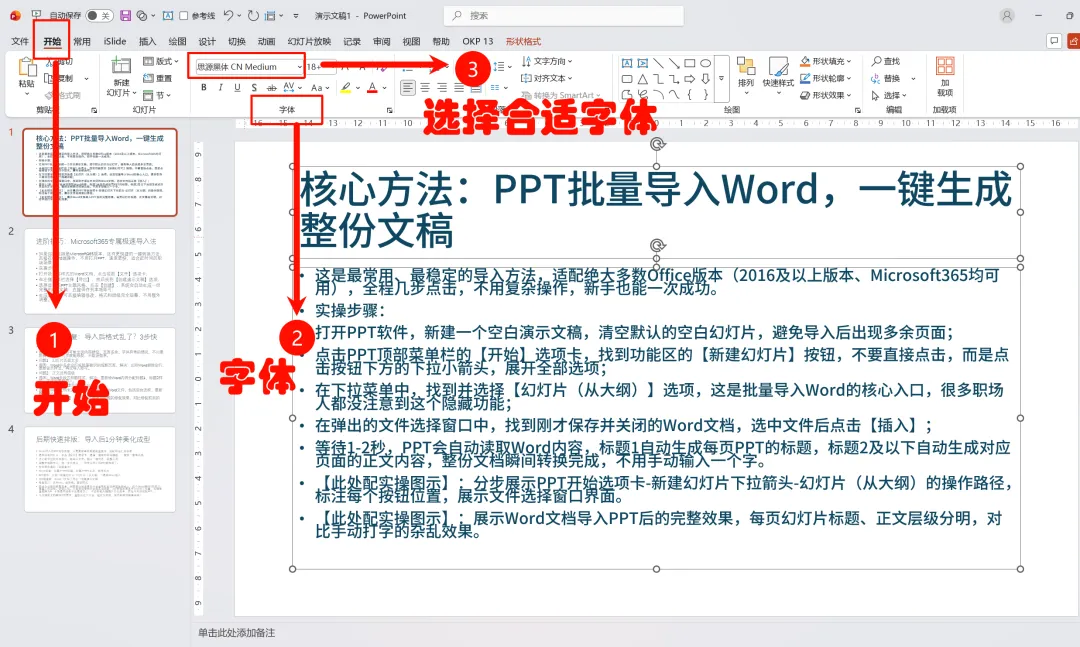Select the text box shape in shapes gallery

(627, 63)
